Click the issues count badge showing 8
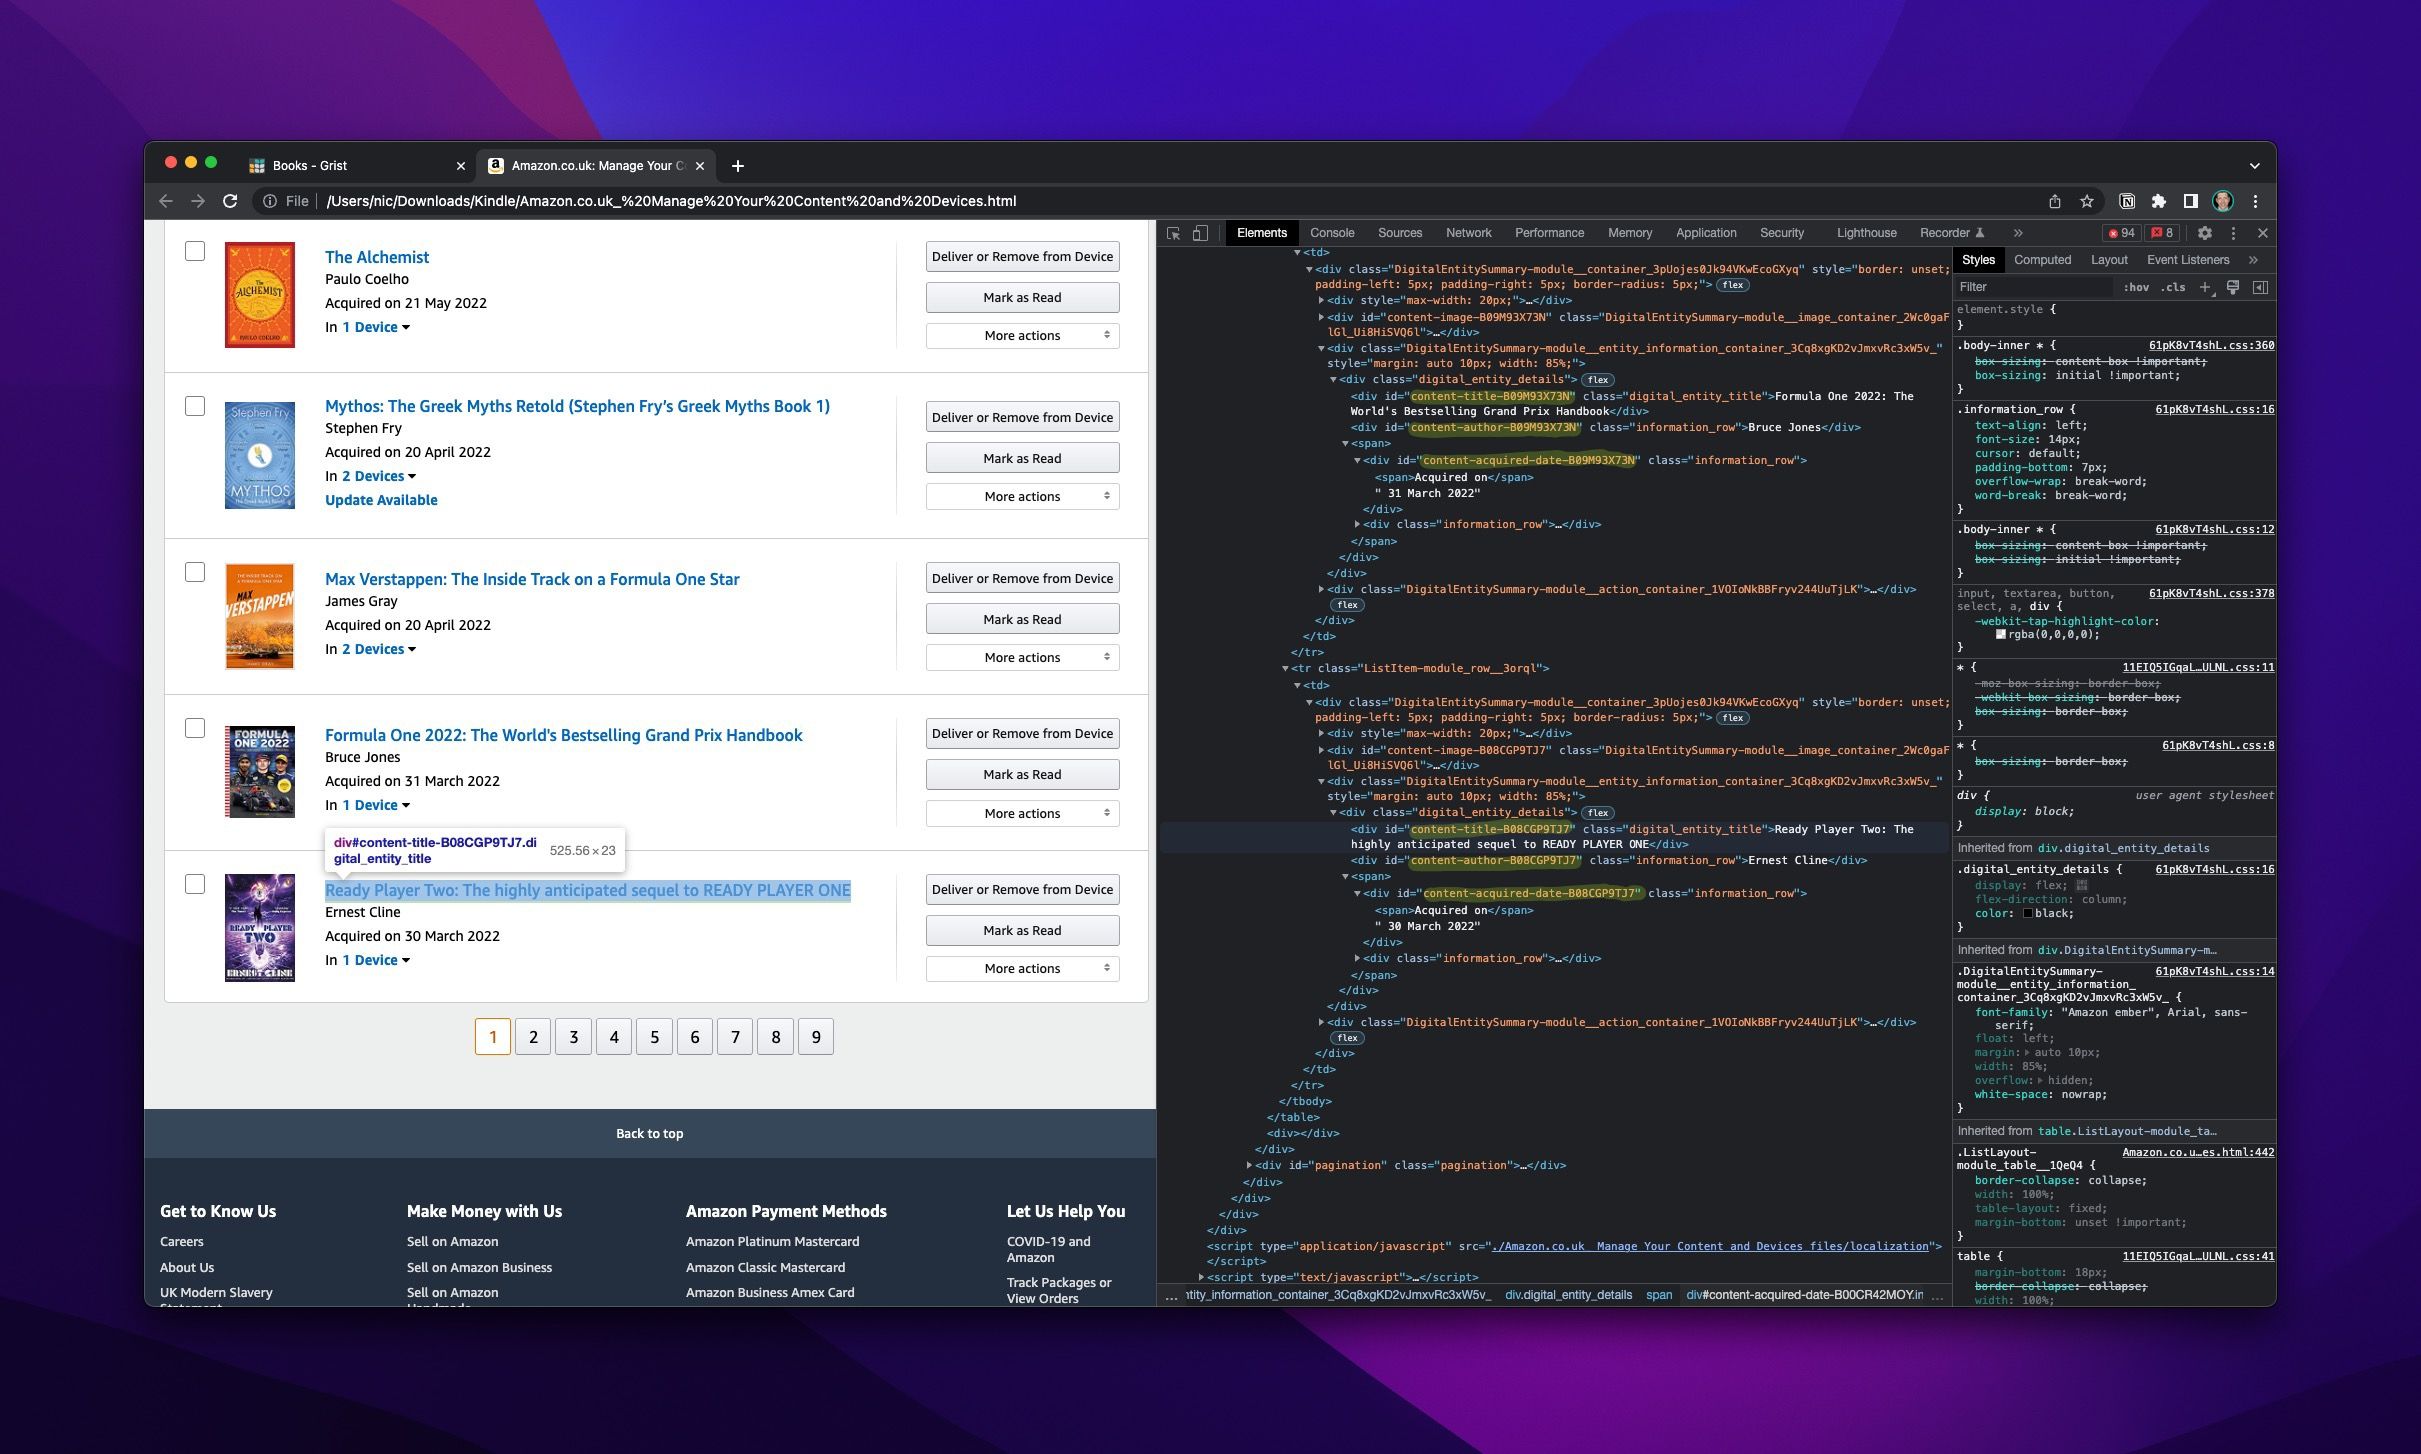Image resolution: width=2421 pixels, height=1454 pixels. pyautogui.click(x=2162, y=233)
